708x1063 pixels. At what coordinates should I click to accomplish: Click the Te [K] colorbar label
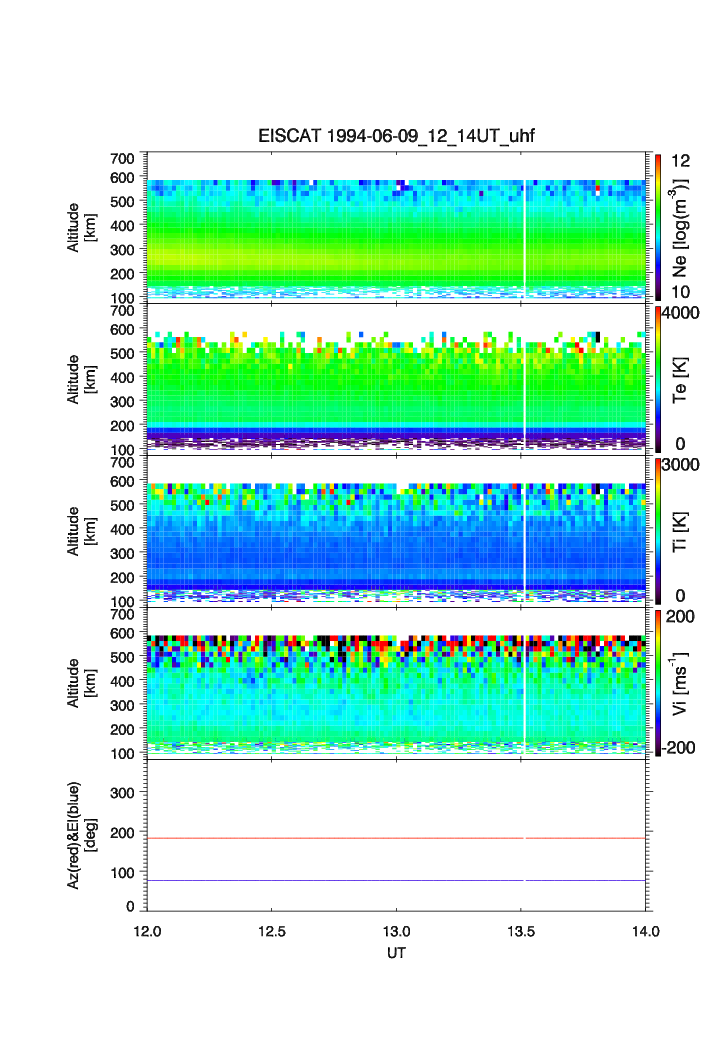(x=681, y=380)
